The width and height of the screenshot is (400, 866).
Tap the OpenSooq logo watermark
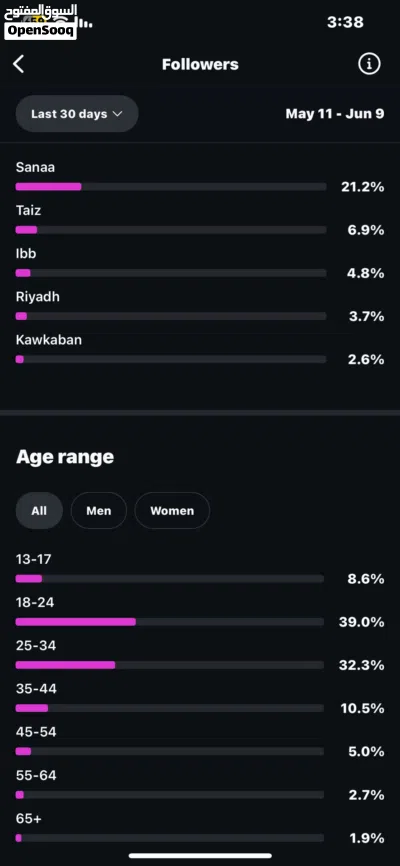40,23
